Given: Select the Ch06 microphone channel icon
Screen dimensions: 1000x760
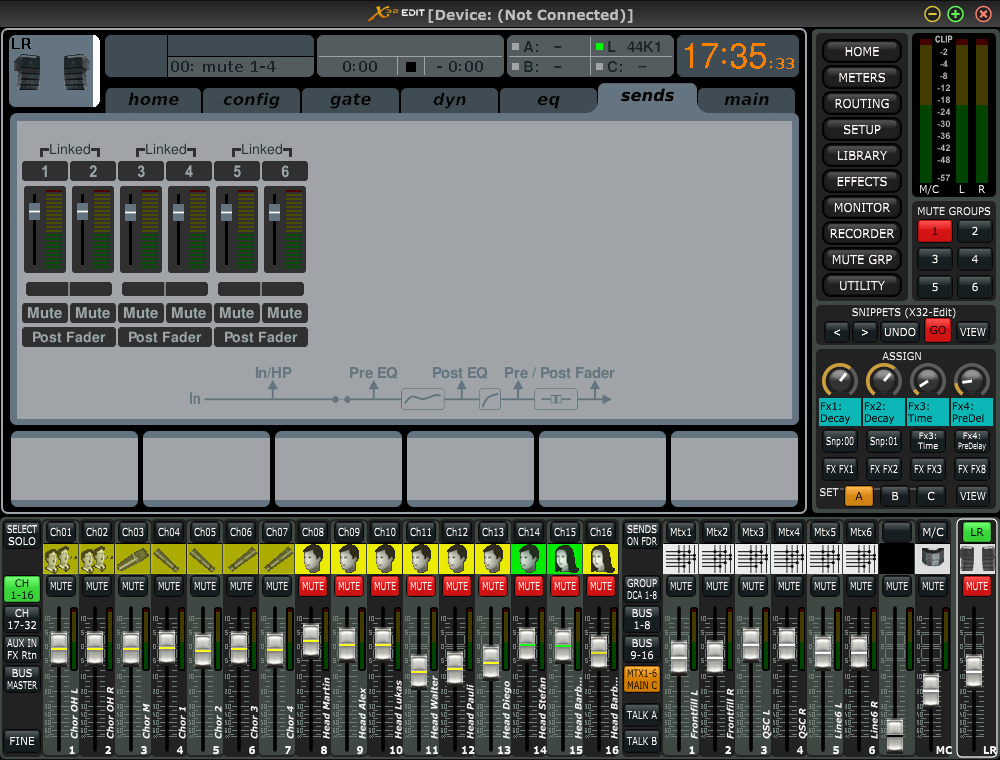Looking at the screenshot, I should (x=240, y=559).
